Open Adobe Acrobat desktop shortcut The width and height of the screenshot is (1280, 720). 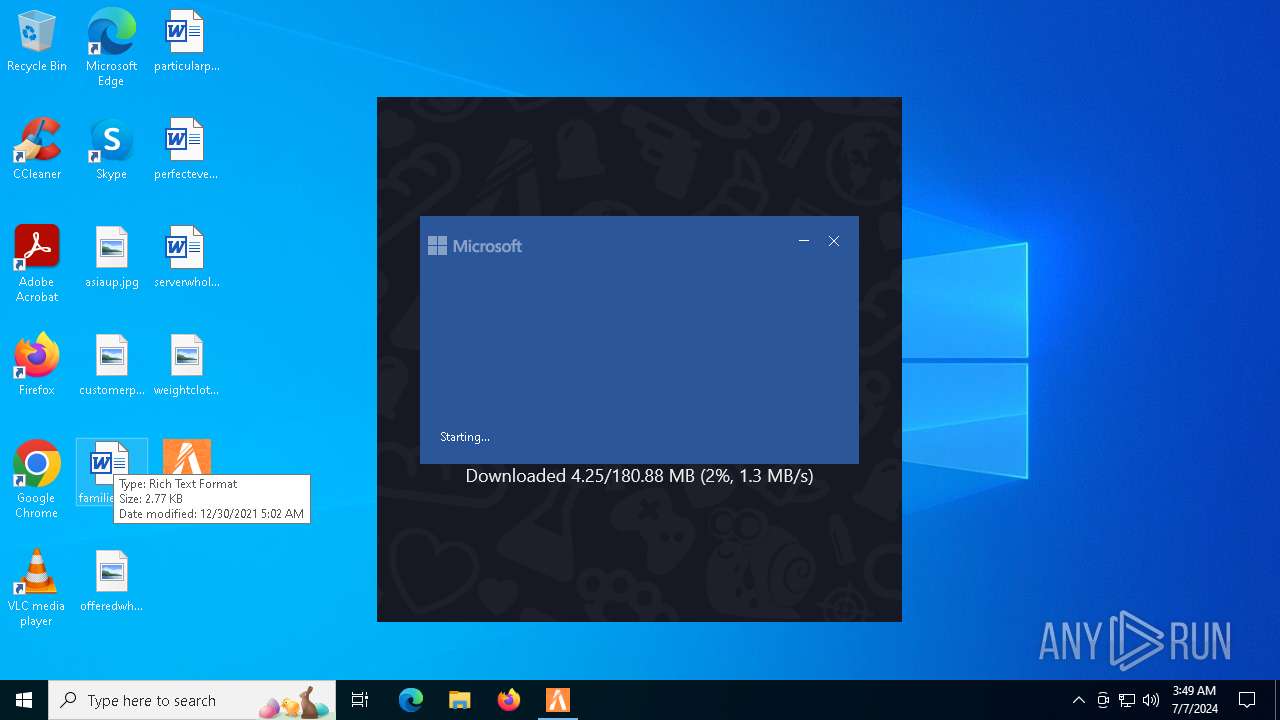(37, 264)
